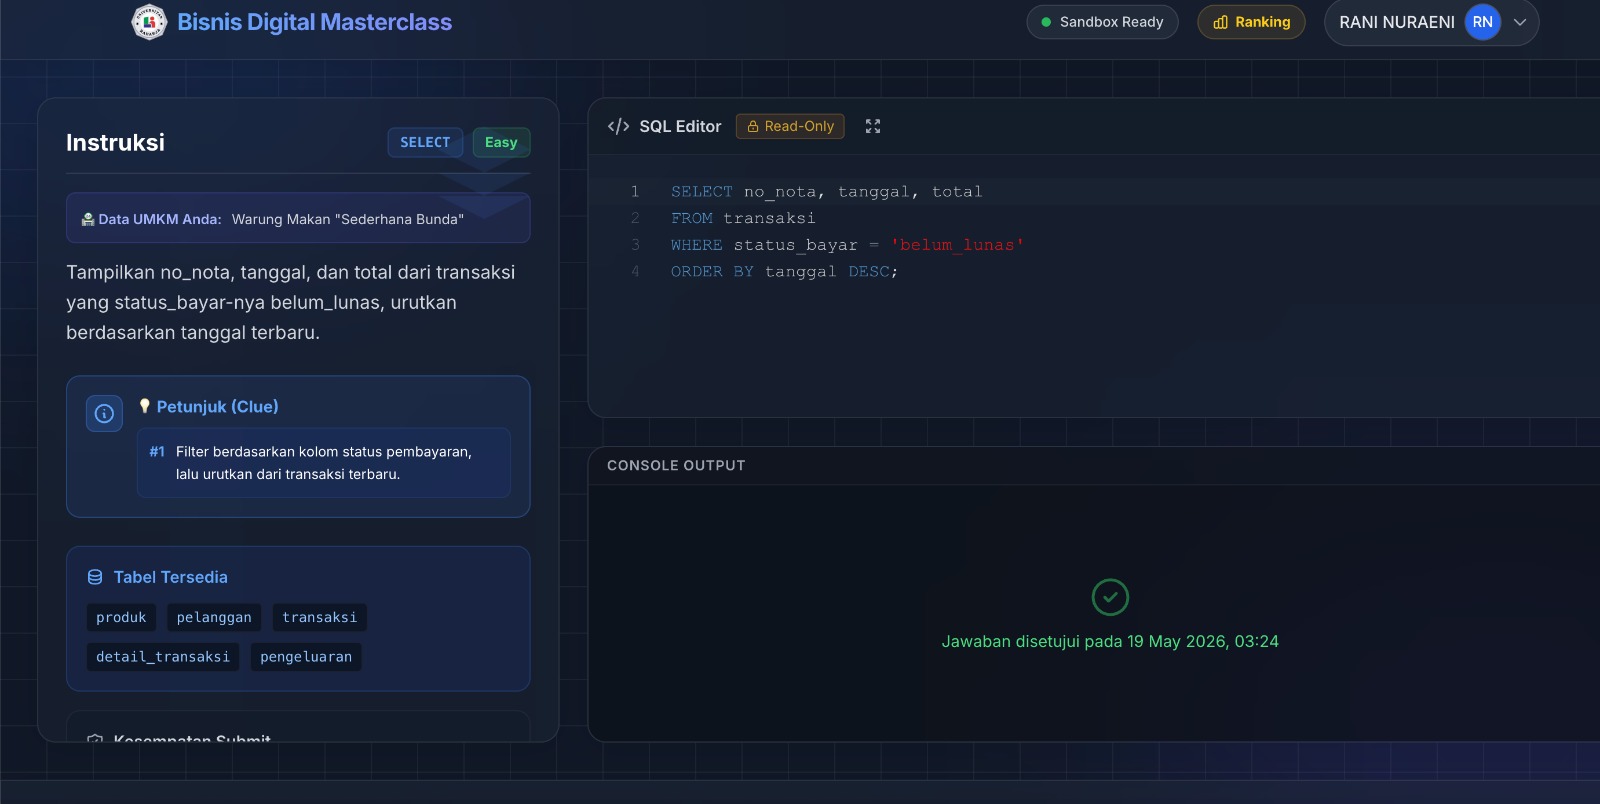The height and width of the screenshot is (804, 1600).
Task: Click the Easy difficulty tag
Action: pyautogui.click(x=501, y=142)
